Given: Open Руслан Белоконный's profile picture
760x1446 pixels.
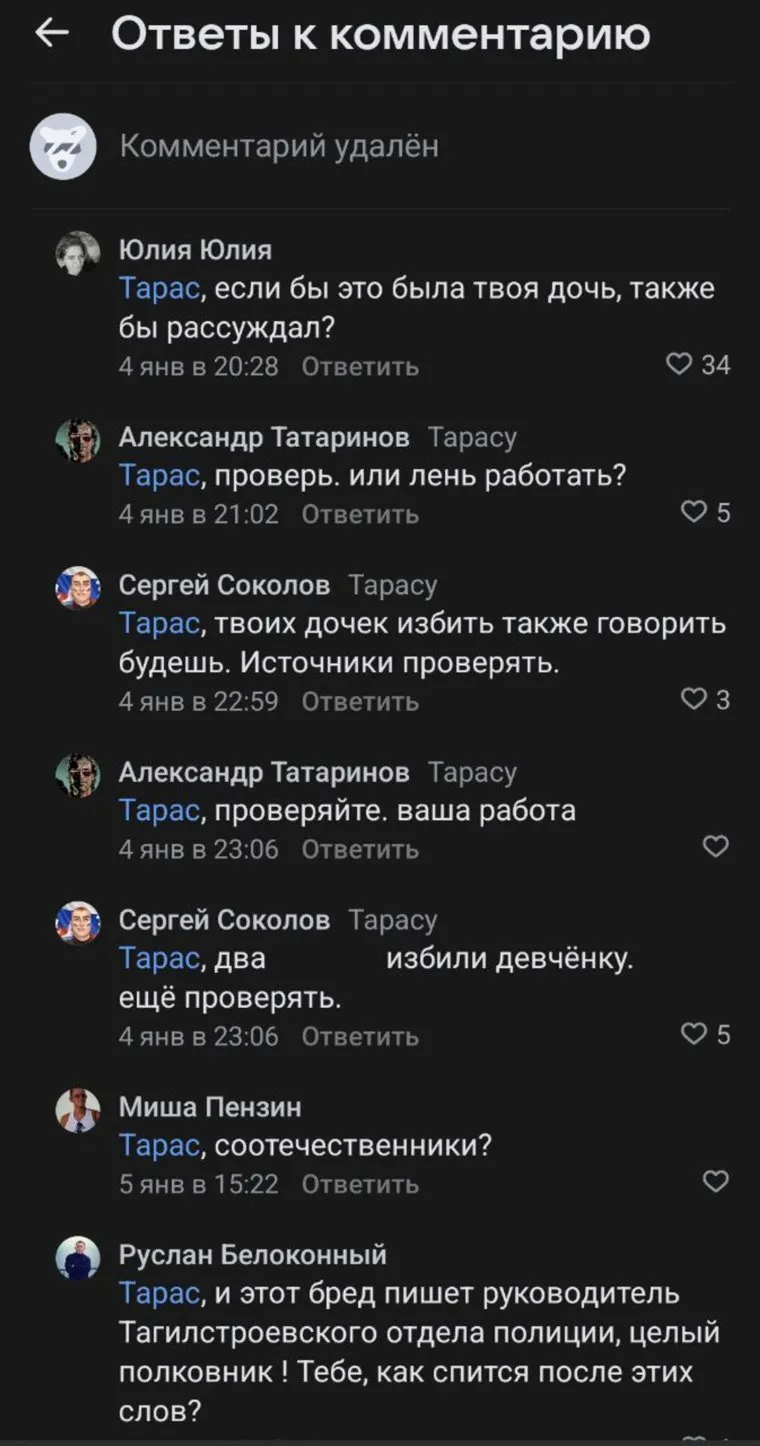Looking at the screenshot, I should [x=77, y=1259].
